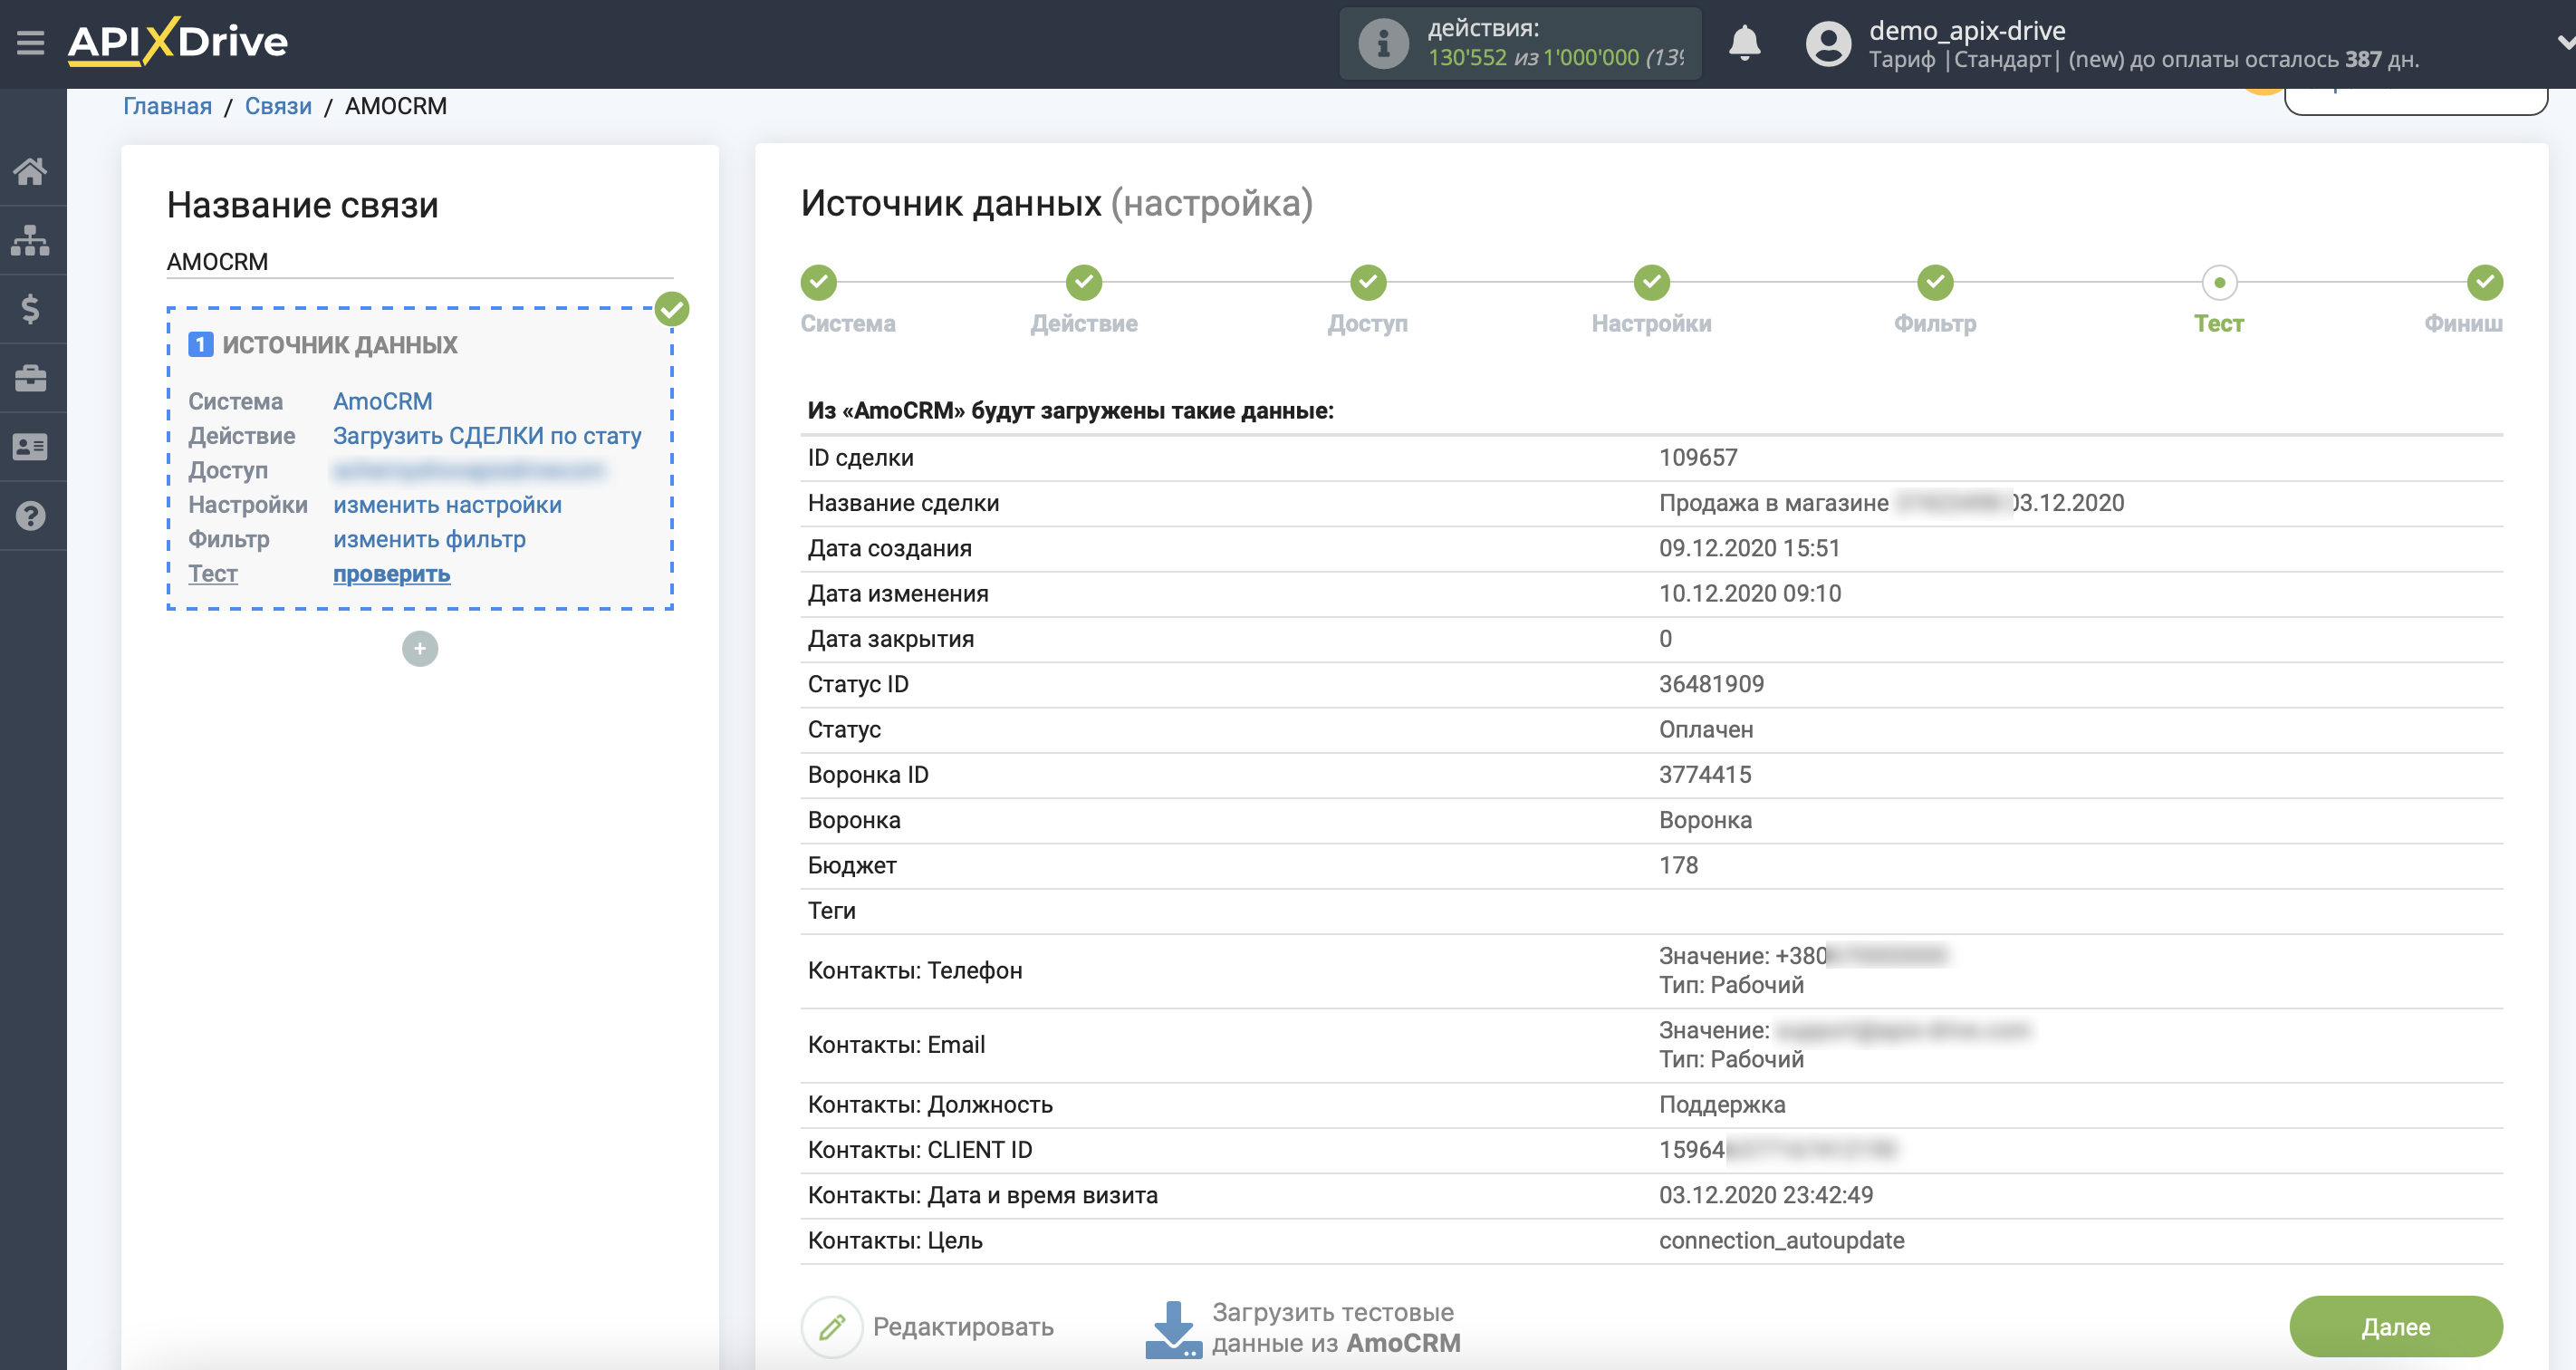Open the user profile avatar
This screenshot has width=2576, height=1370.
pyautogui.click(x=1828, y=44)
